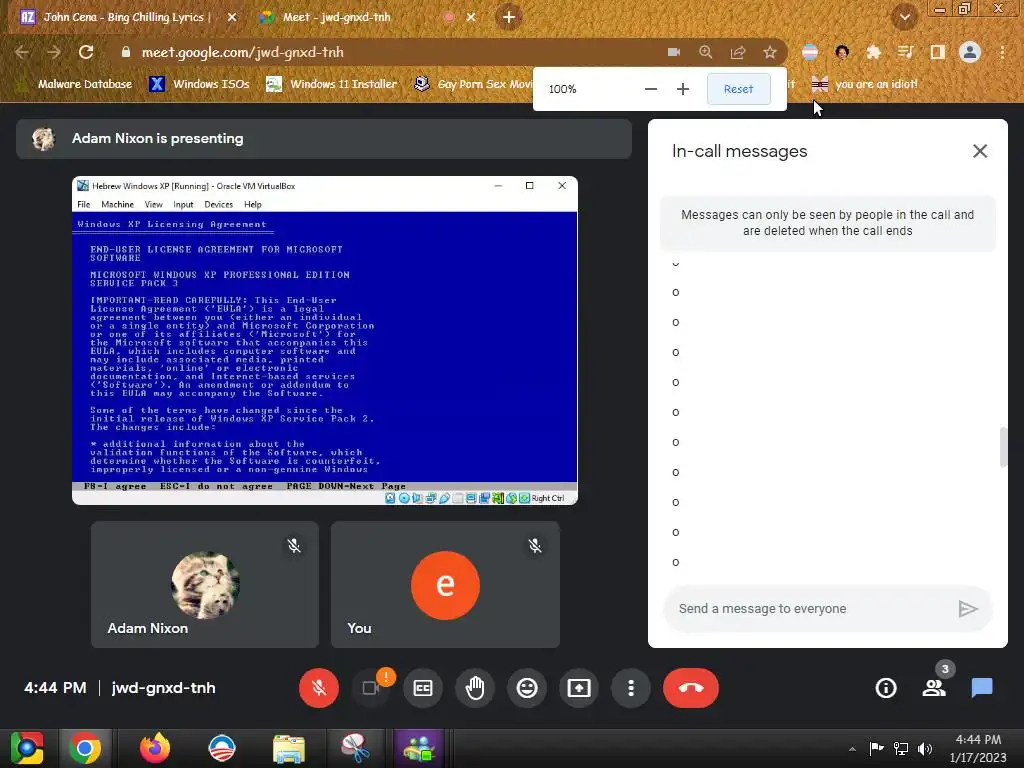Click the volume speaker tray icon
This screenshot has width=1024, height=768.
click(x=925, y=748)
